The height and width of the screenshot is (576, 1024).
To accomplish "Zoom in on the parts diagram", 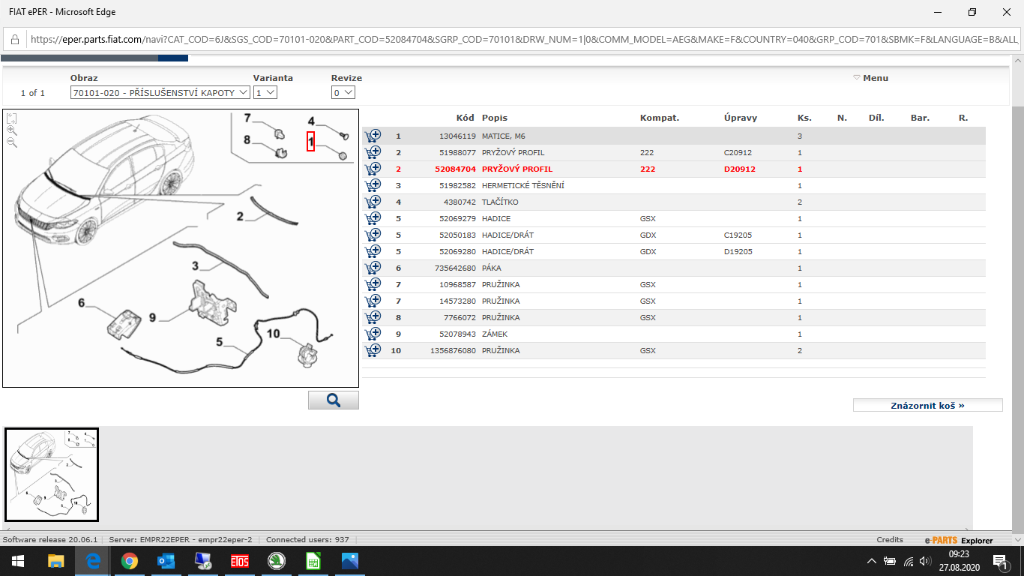I will [12, 131].
